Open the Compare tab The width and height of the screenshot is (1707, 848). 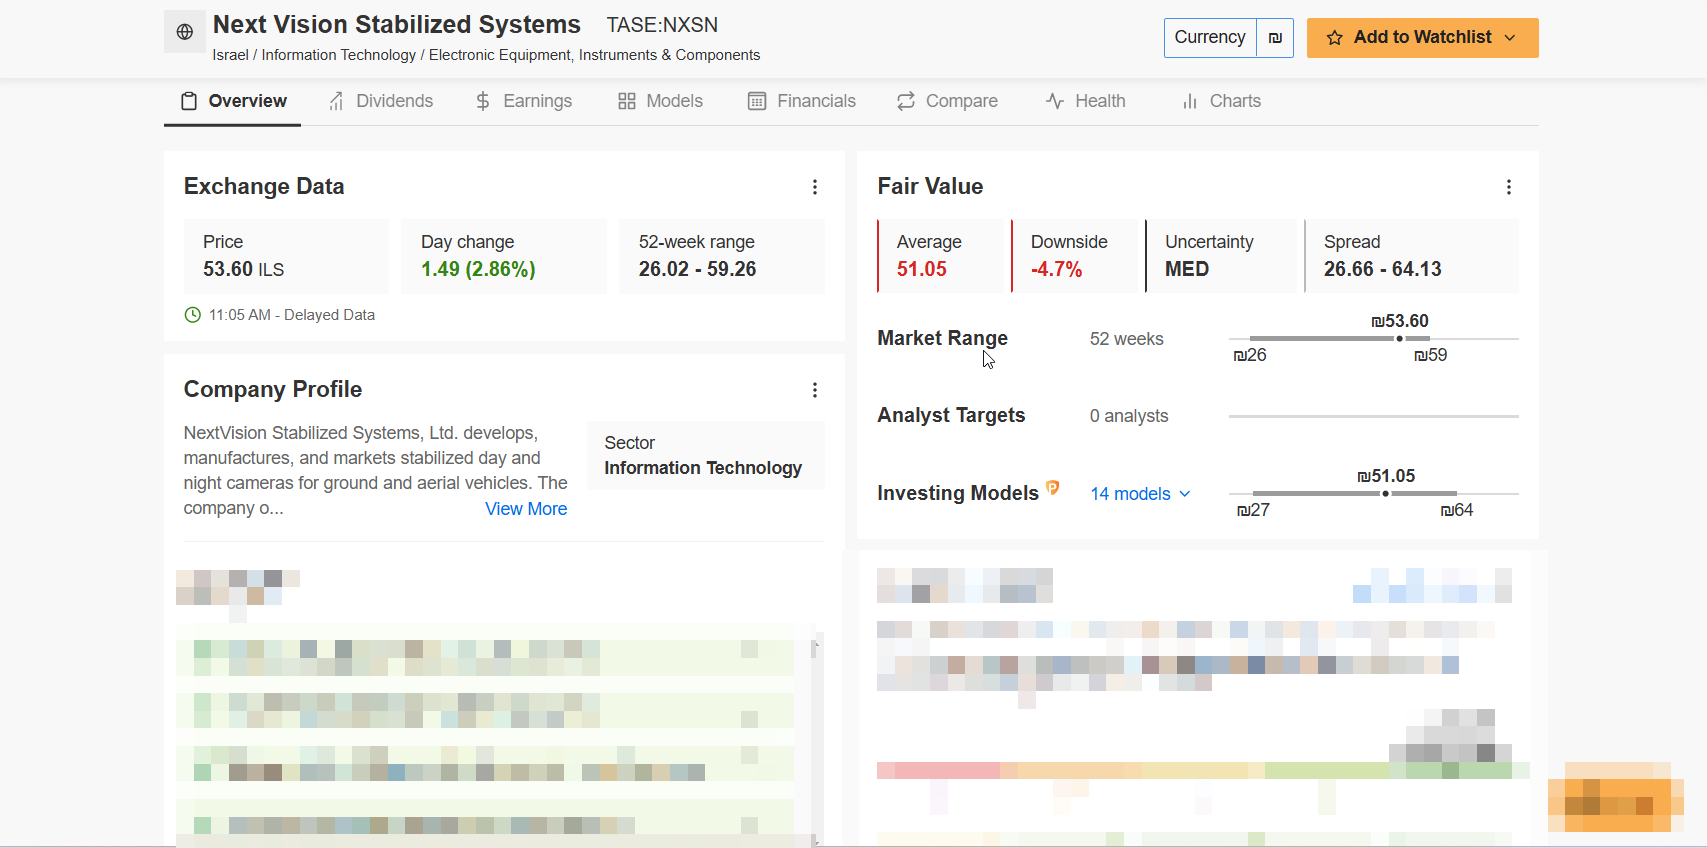point(947,101)
